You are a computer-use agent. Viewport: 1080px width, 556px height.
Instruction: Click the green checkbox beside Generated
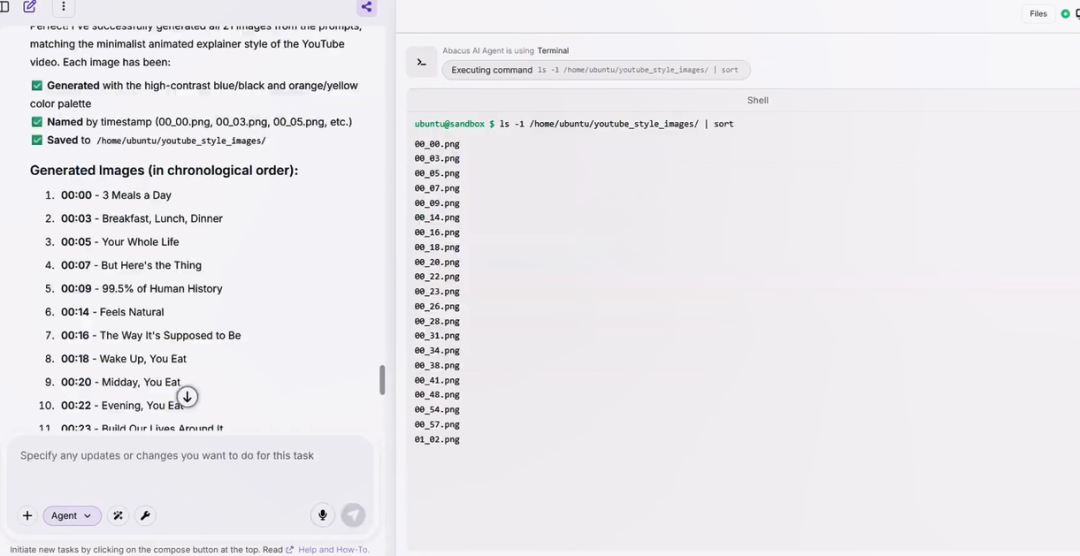(37, 85)
